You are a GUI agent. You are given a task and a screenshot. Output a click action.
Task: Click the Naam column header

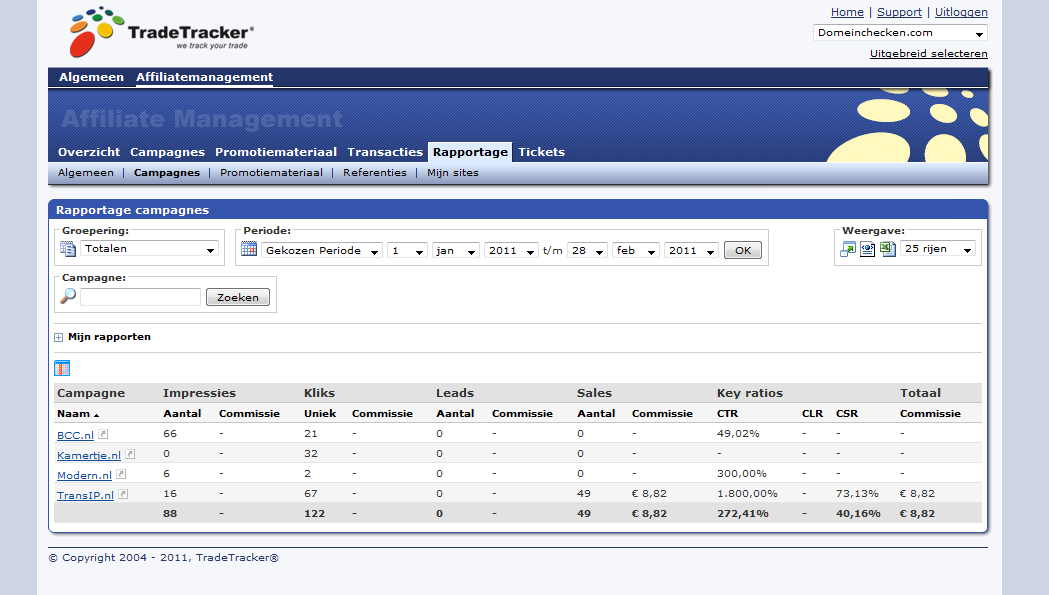(x=73, y=414)
